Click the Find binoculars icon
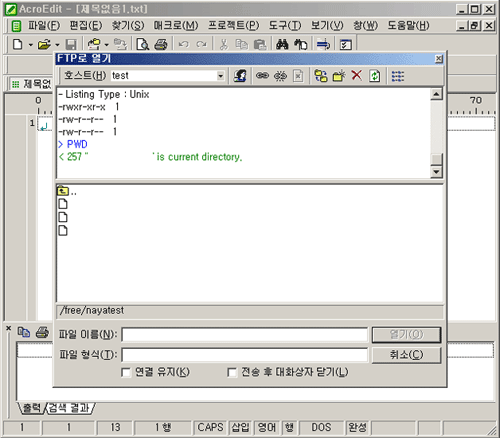The image size is (500, 438). (x=282, y=44)
